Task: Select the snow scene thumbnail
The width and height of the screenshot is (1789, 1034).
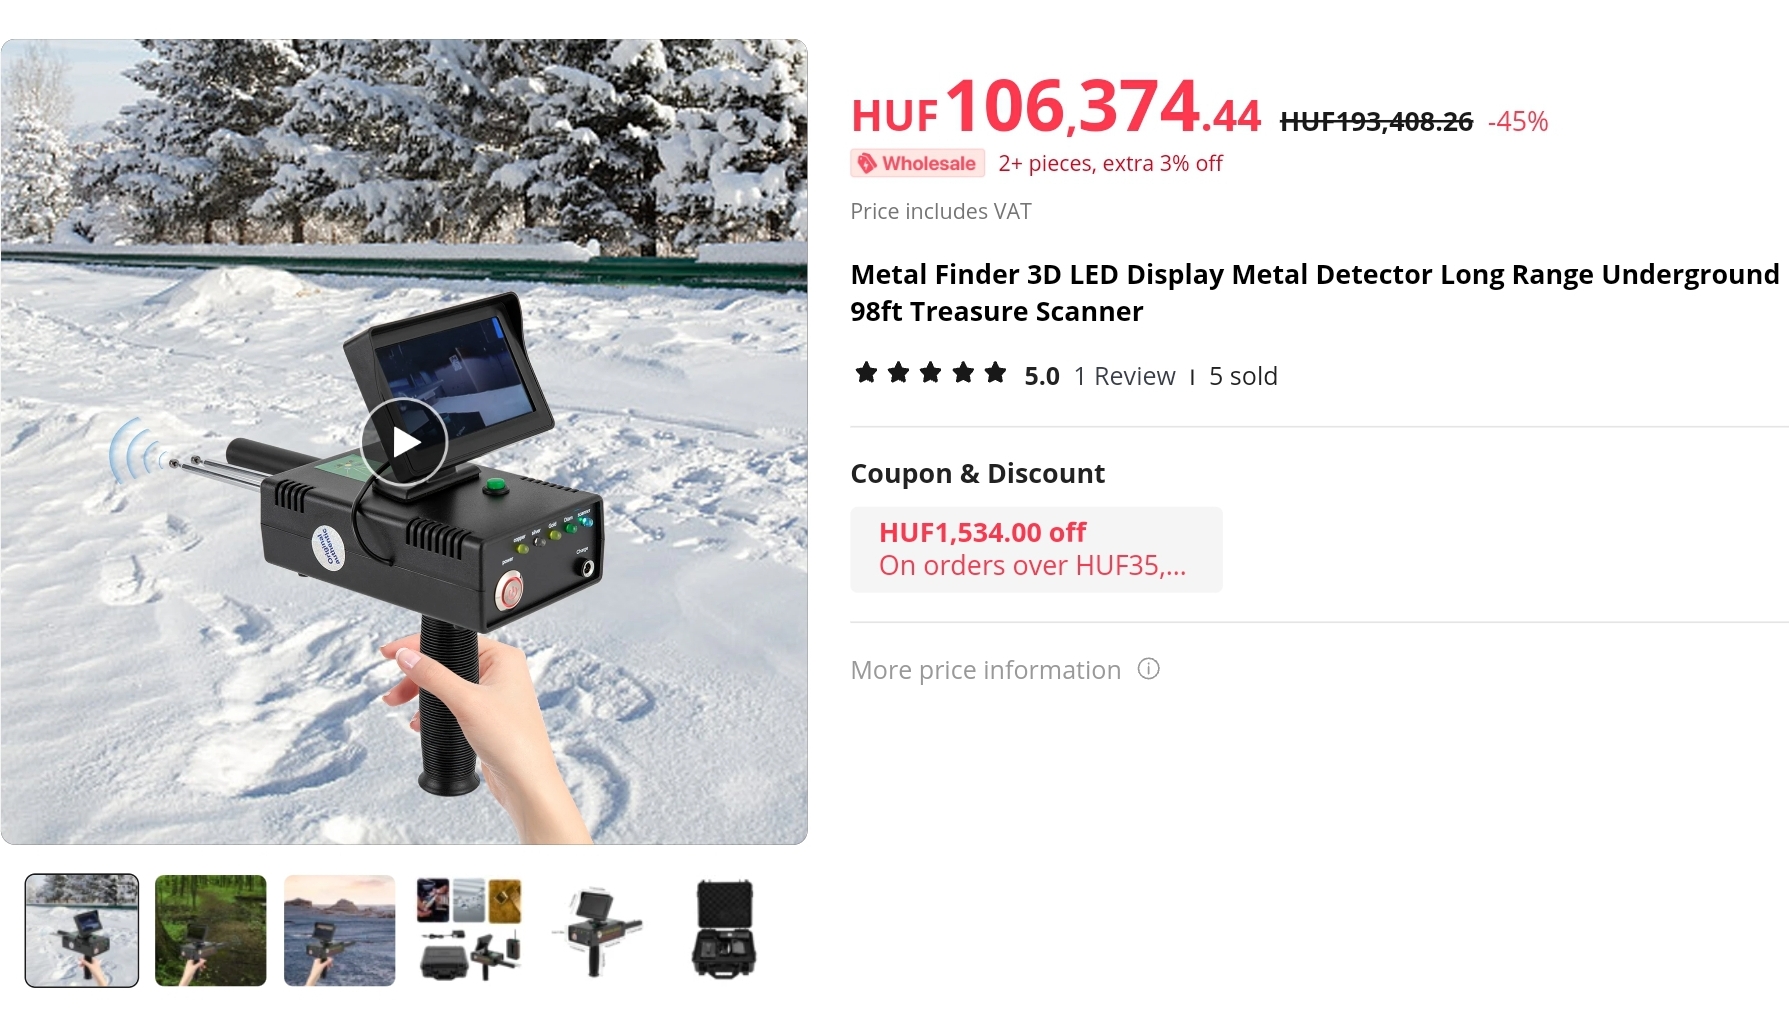Action: [82, 930]
